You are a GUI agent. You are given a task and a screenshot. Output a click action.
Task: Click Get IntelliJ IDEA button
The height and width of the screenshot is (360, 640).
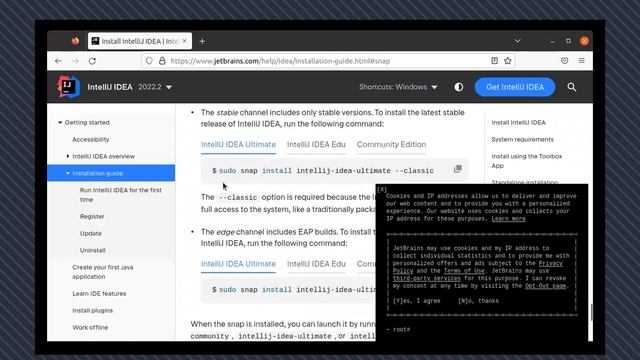[515, 87]
